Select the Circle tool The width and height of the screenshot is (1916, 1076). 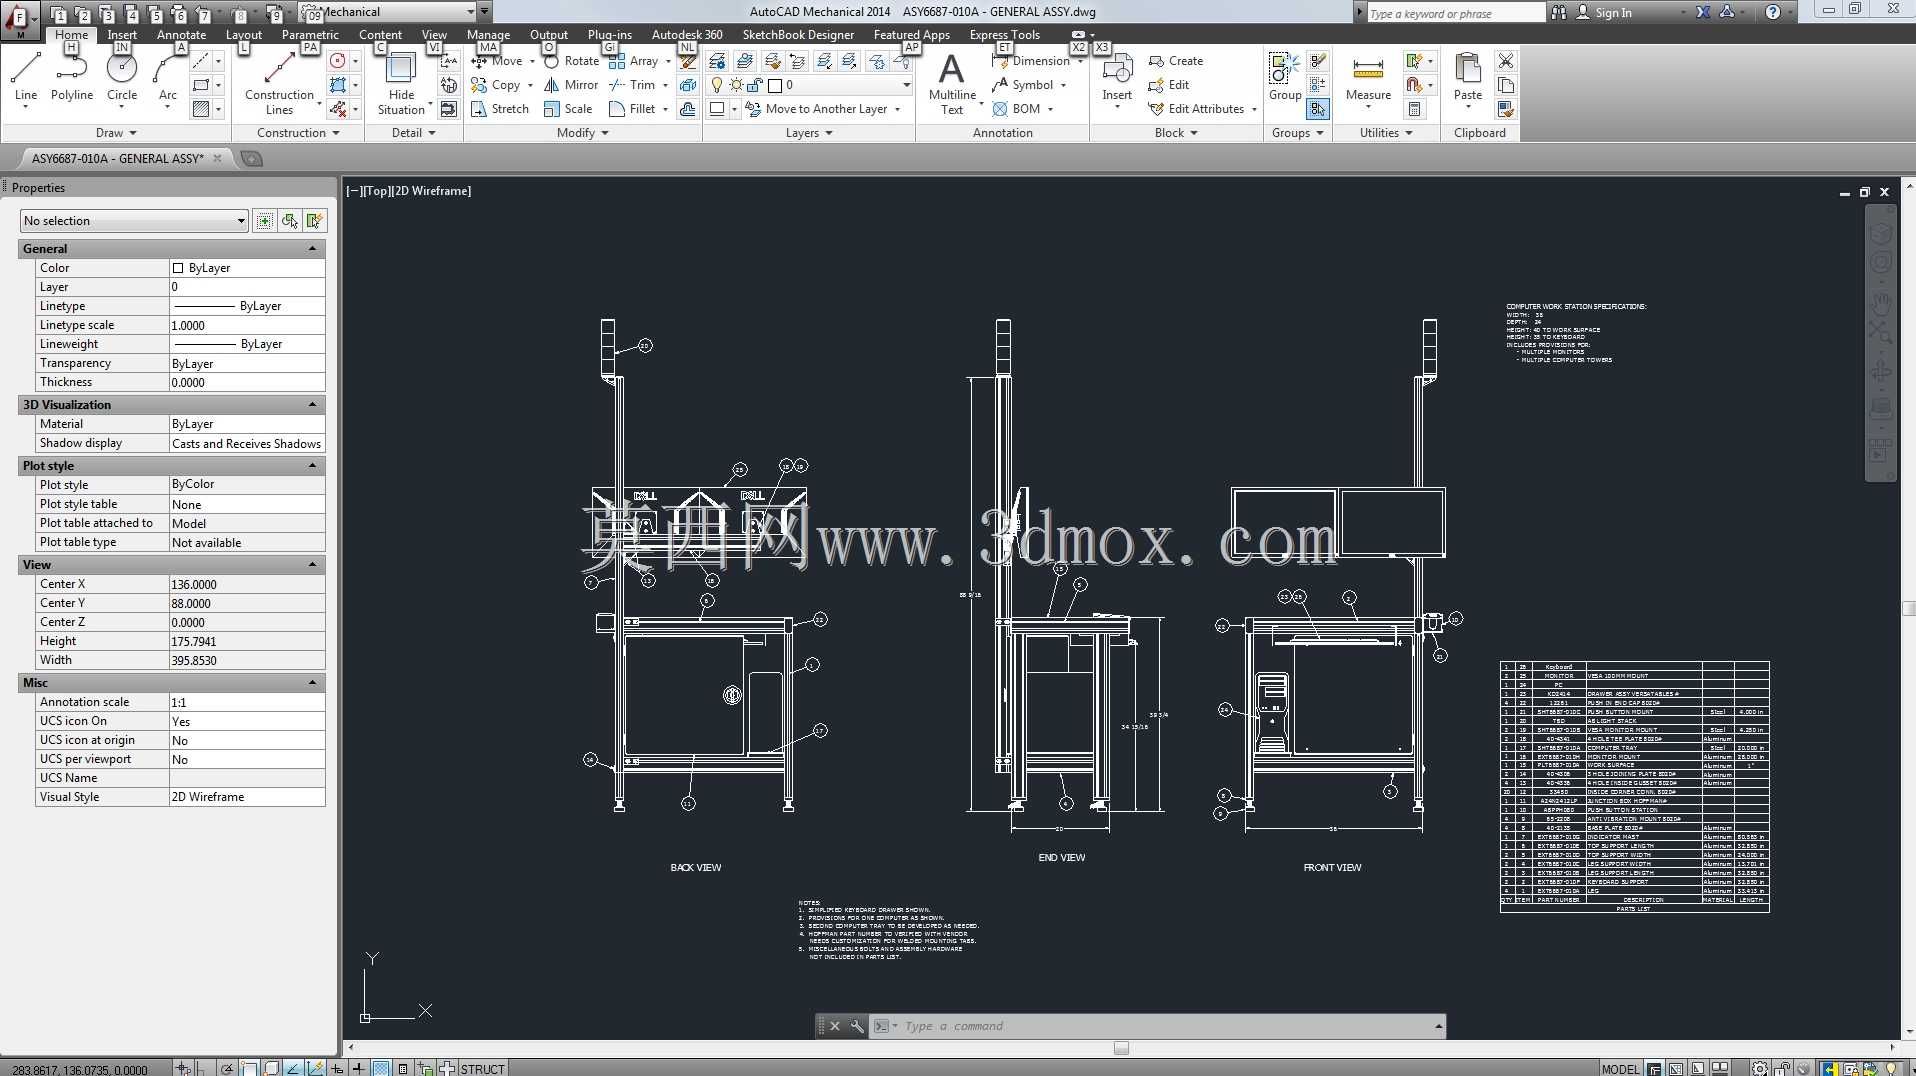tap(122, 78)
